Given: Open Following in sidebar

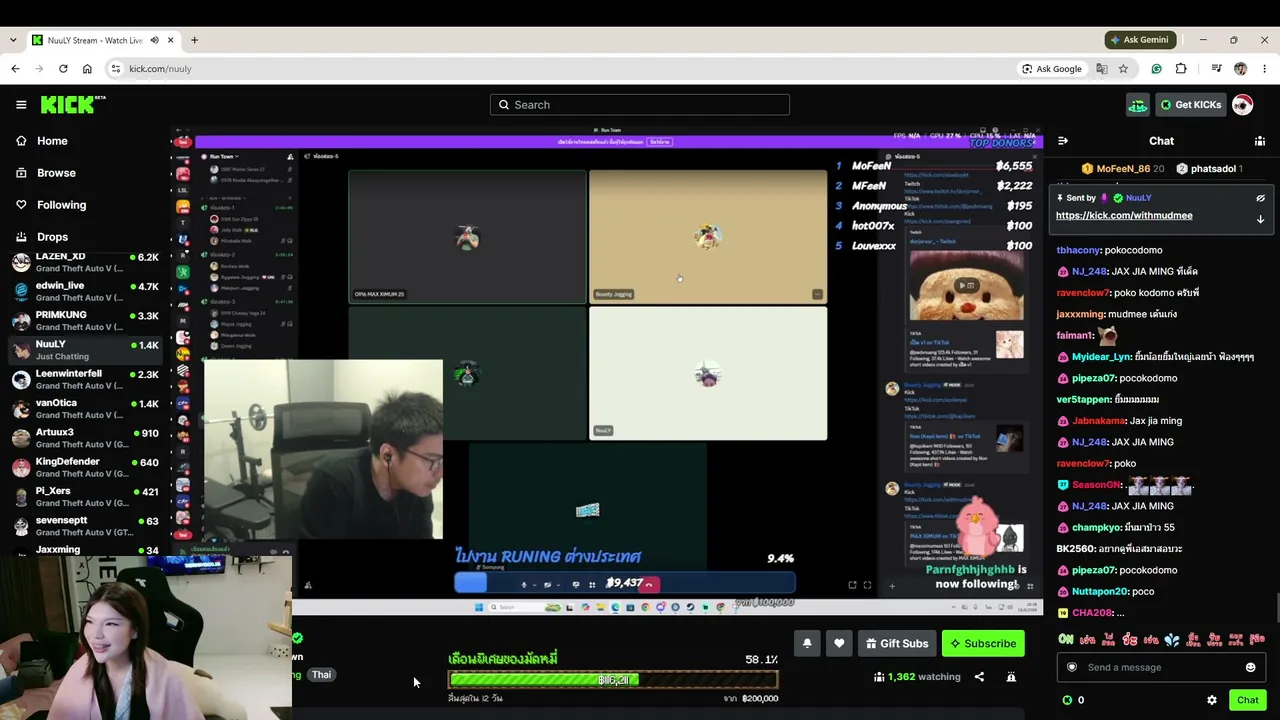Looking at the screenshot, I should [61, 205].
